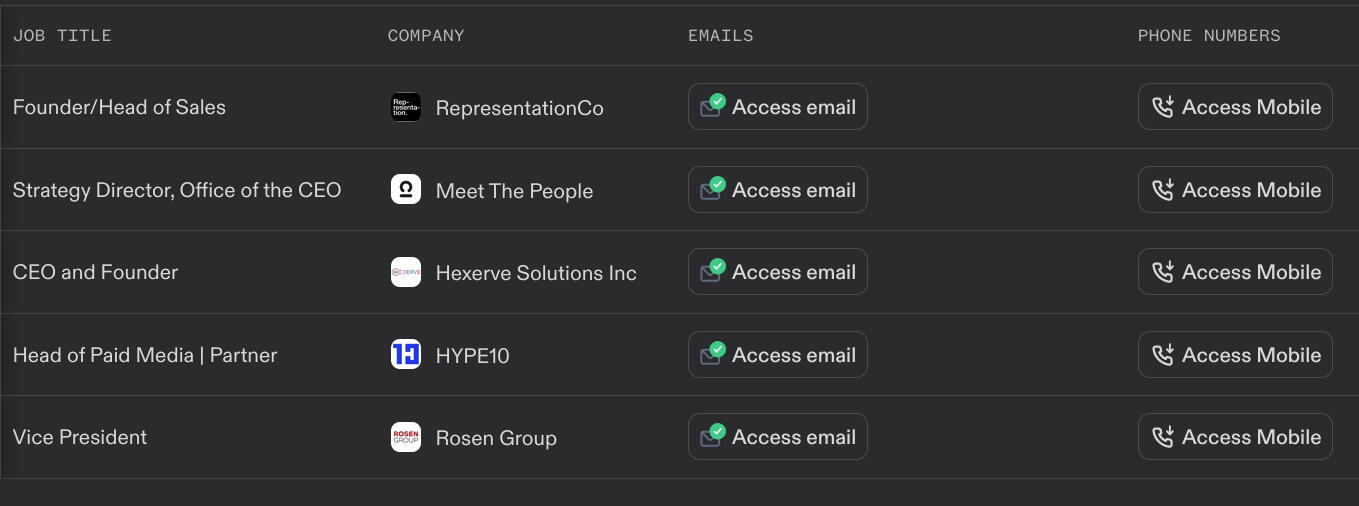This screenshot has width=1359, height=506.
Task: Access Mobile for CEO and Founder row
Action: (x=1235, y=272)
